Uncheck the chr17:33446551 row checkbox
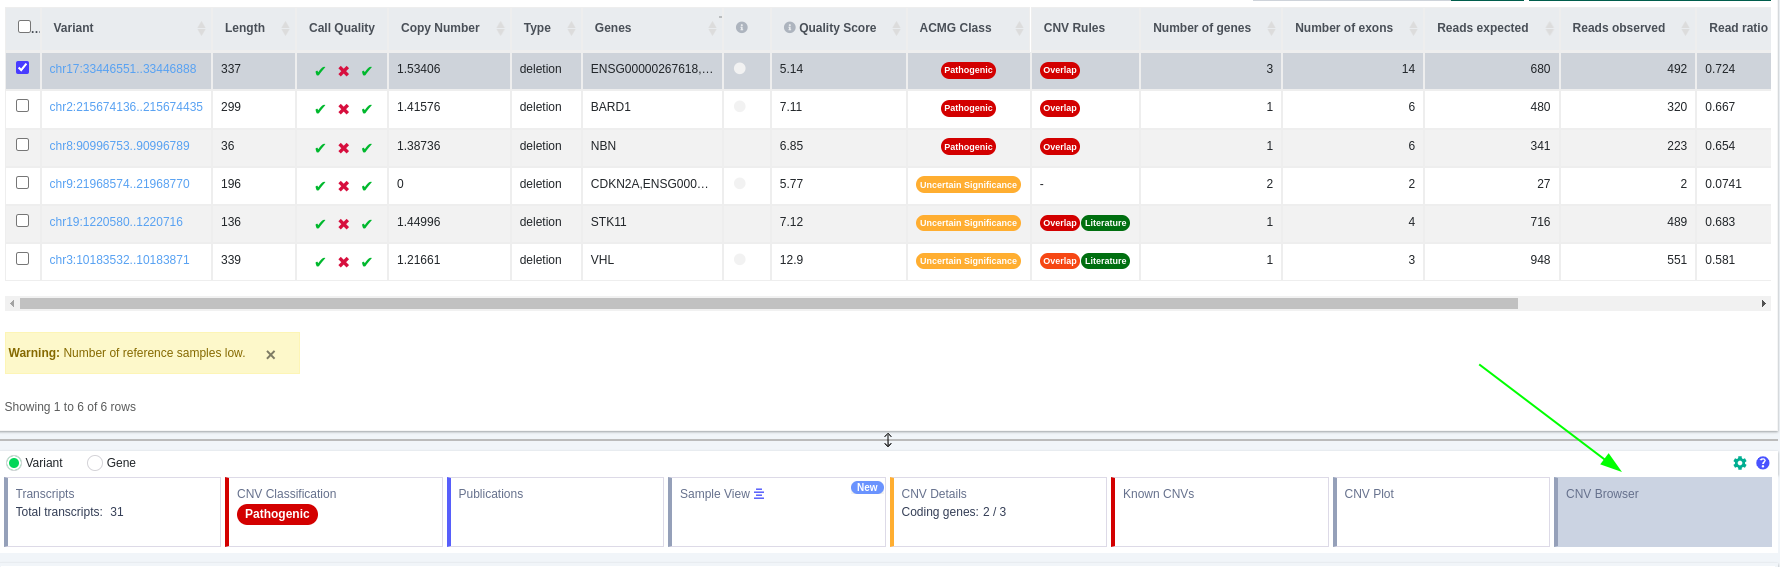The width and height of the screenshot is (1780, 567). pyautogui.click(x=23, y=68)
